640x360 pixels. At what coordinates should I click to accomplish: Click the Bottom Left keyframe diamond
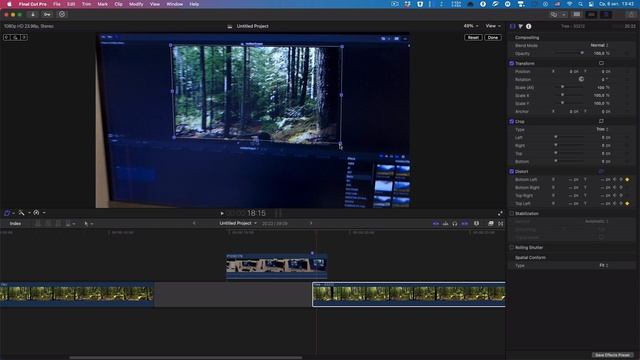(627, 180)
